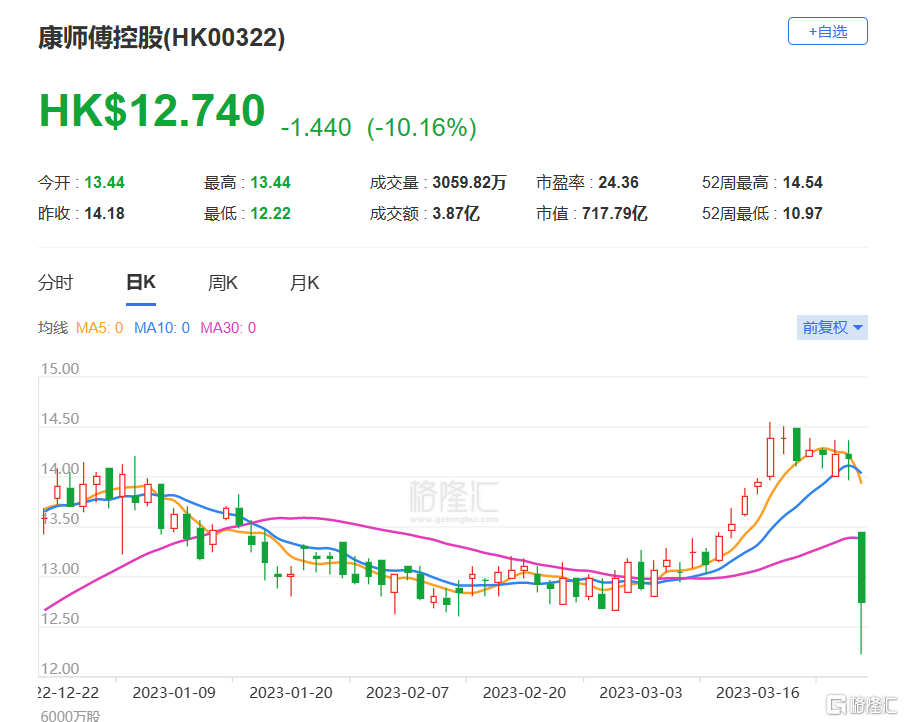The image size is (905, 722).
Task: Click the price change -1.440
Action: (316, 128)
